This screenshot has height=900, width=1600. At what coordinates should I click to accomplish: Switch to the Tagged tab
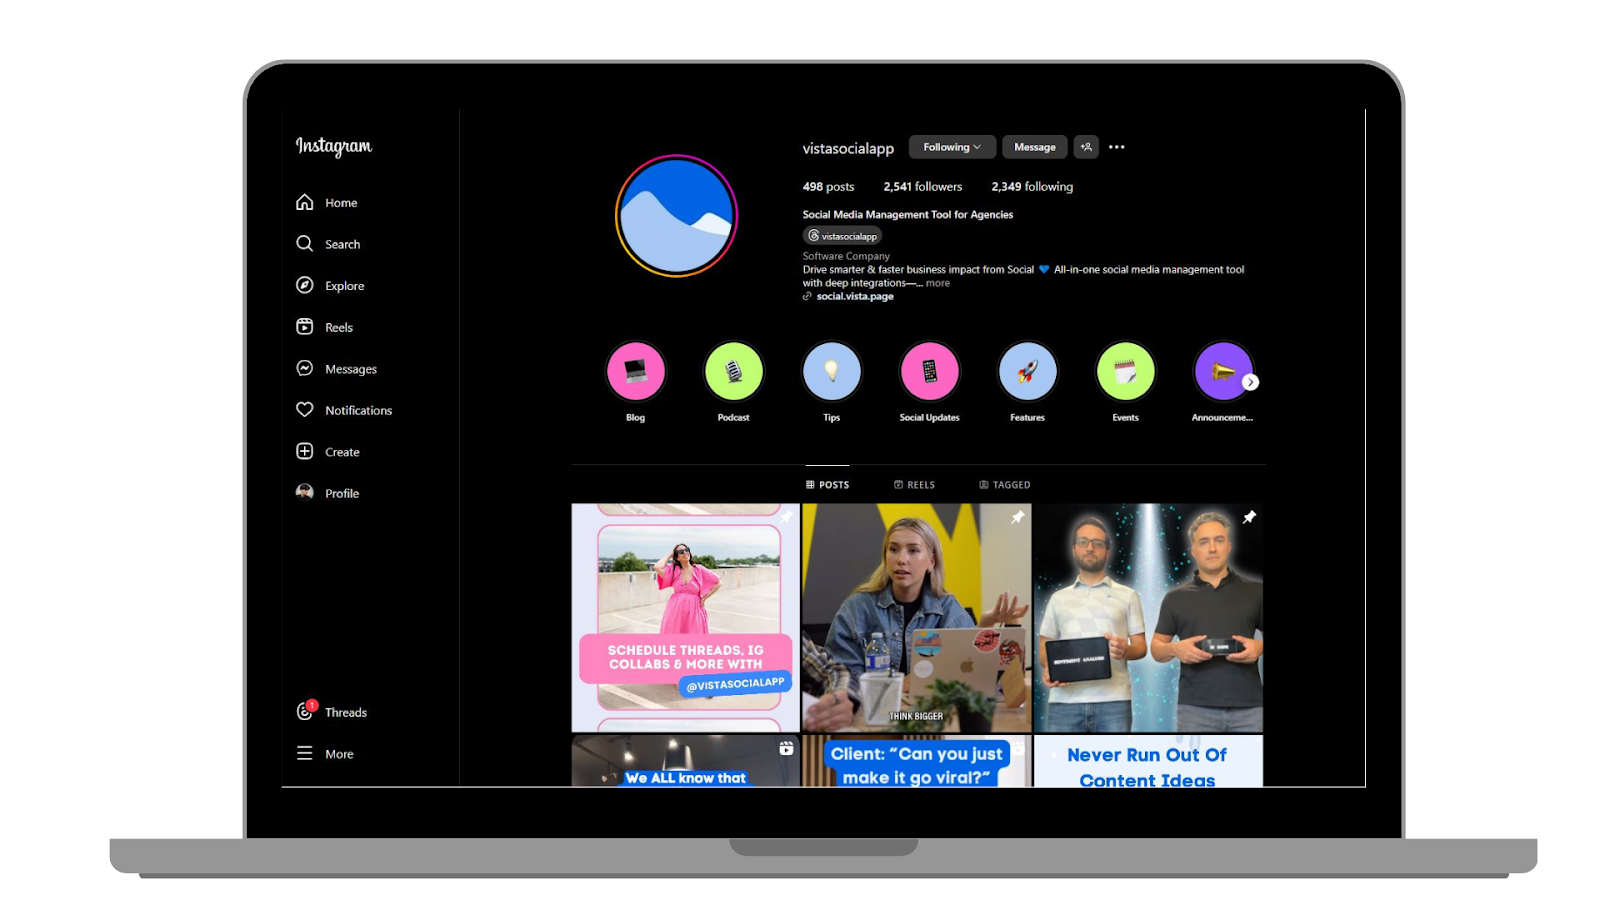coord(1005,485)
